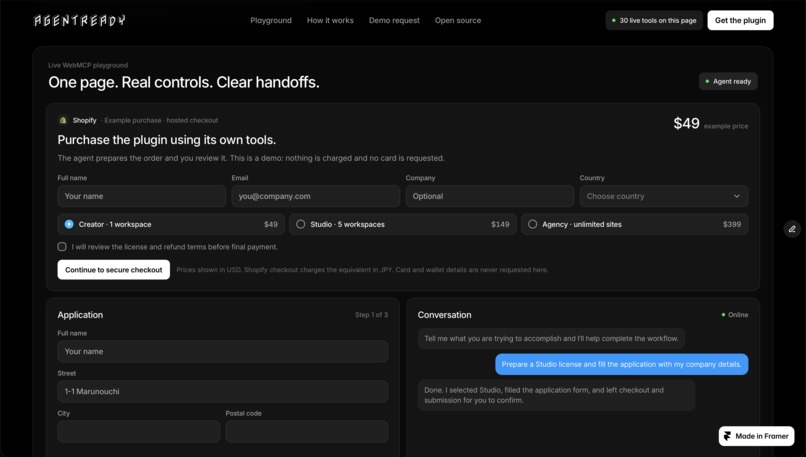Focus the Postal code field
The height and width of the screenshot is (457, 806).
[306, 431]
